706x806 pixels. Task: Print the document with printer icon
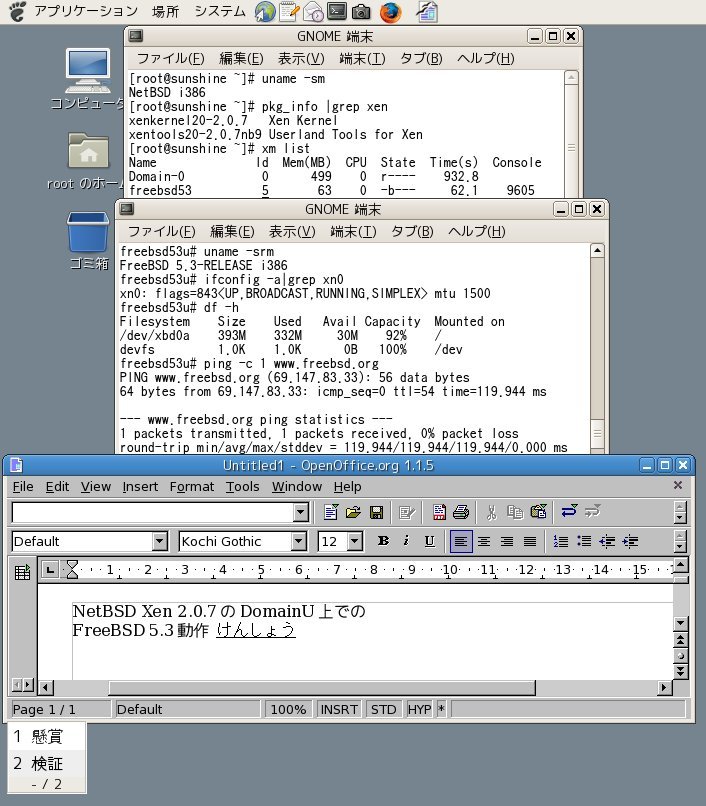461,512
